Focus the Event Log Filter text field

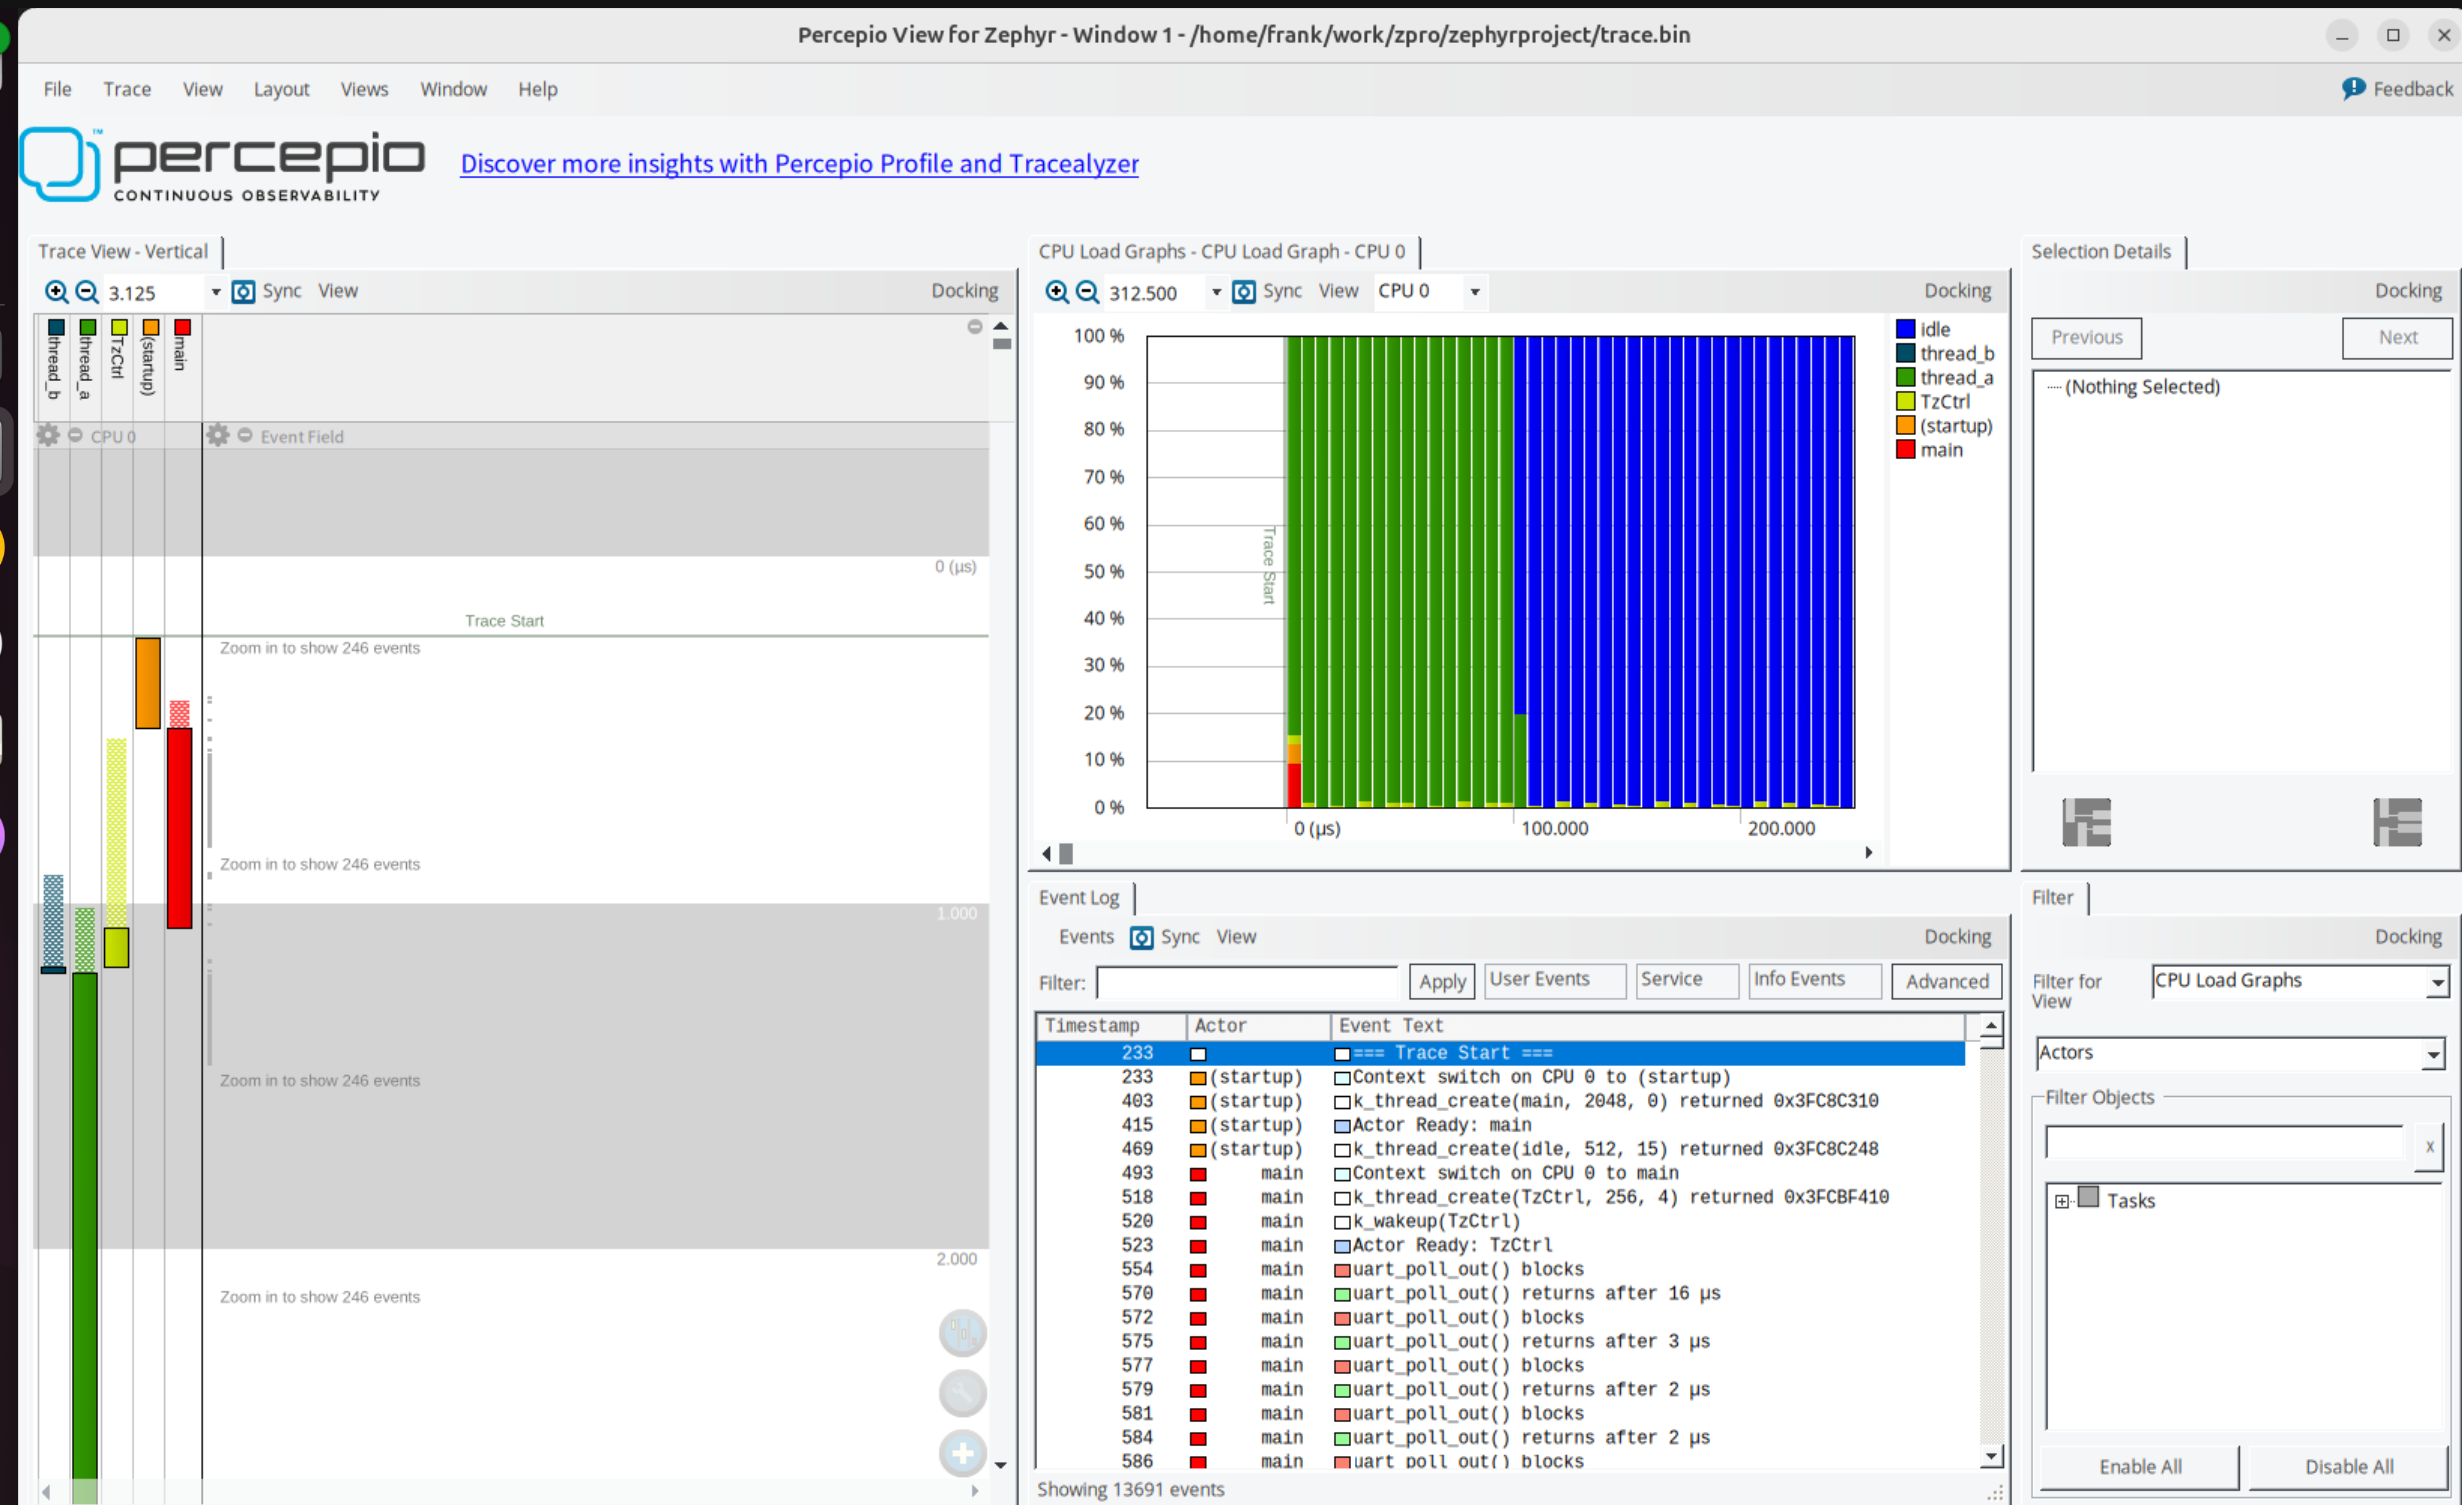click(x=1247, y=981)
